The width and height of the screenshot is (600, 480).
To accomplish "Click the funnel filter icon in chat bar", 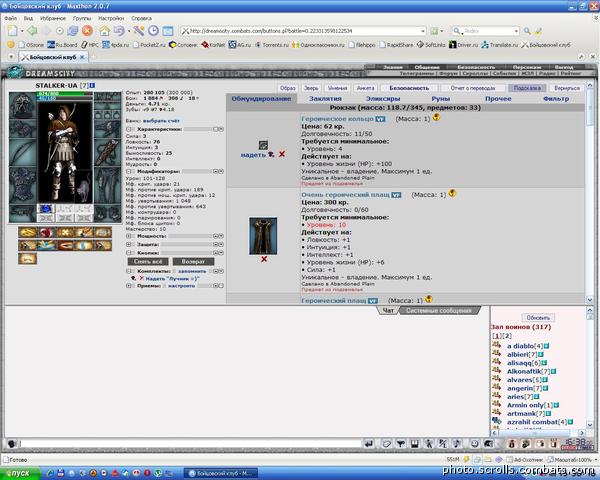I will pyautogui.click(x=401, y=444).
